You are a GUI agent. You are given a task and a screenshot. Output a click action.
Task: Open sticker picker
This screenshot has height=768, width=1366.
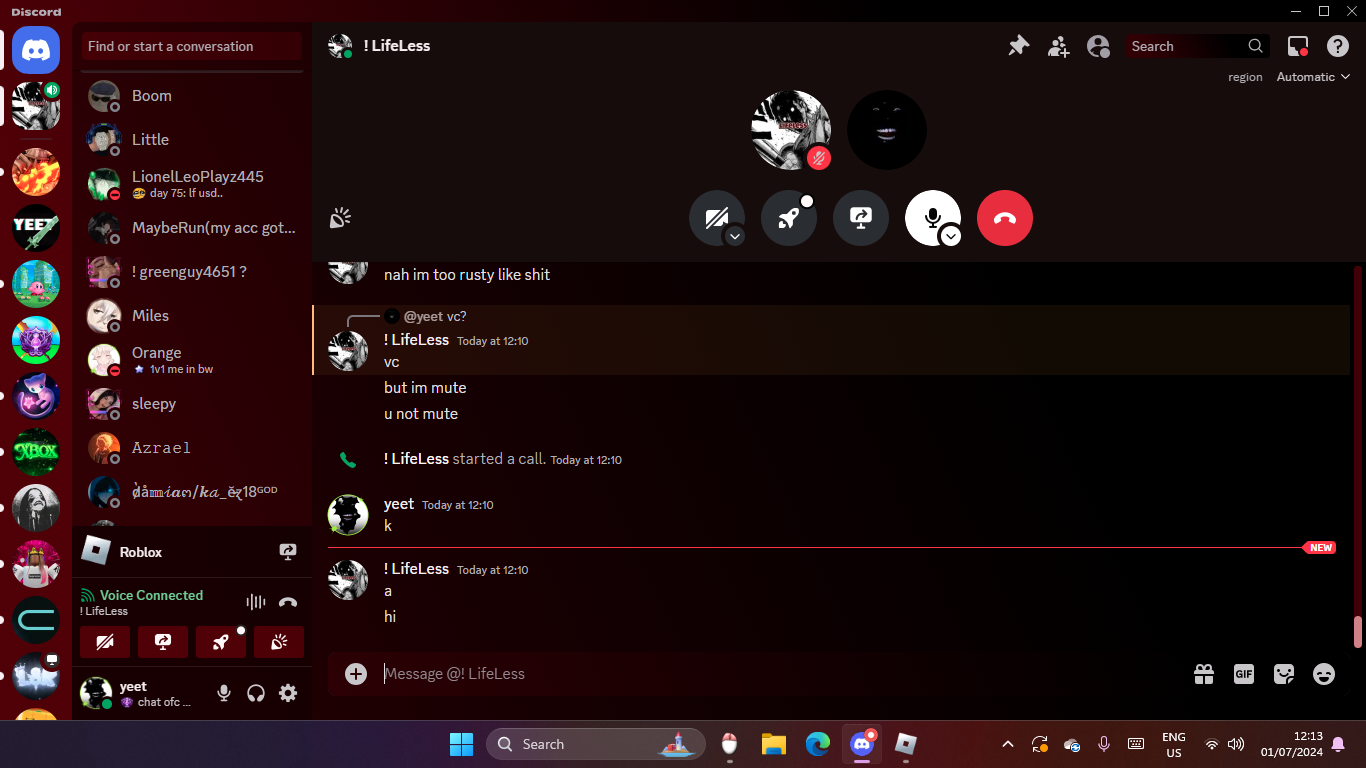[x=1284, y=674]
